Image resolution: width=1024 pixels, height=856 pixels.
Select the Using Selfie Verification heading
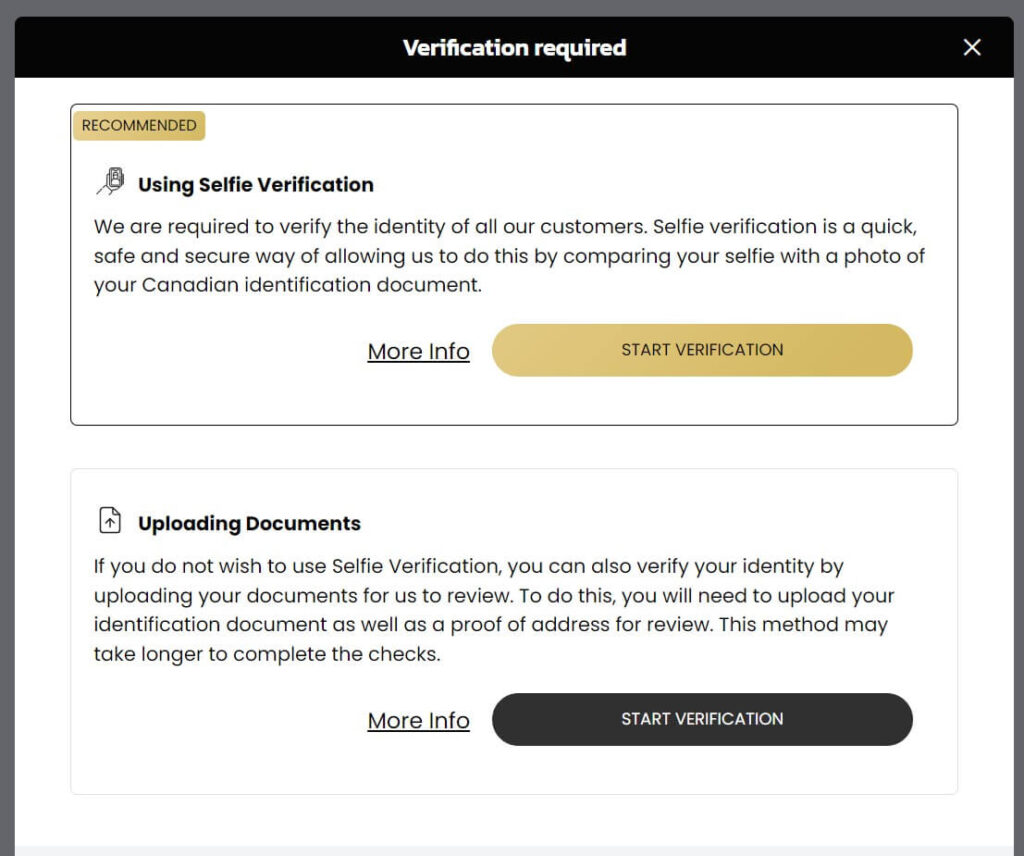256,185
